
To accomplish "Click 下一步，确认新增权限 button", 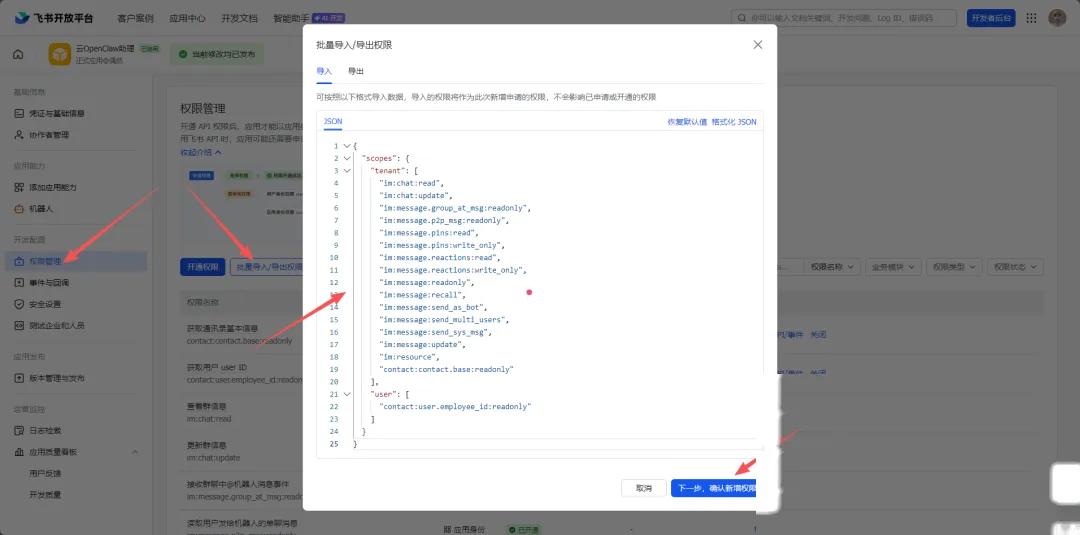I will pos(714,488).
